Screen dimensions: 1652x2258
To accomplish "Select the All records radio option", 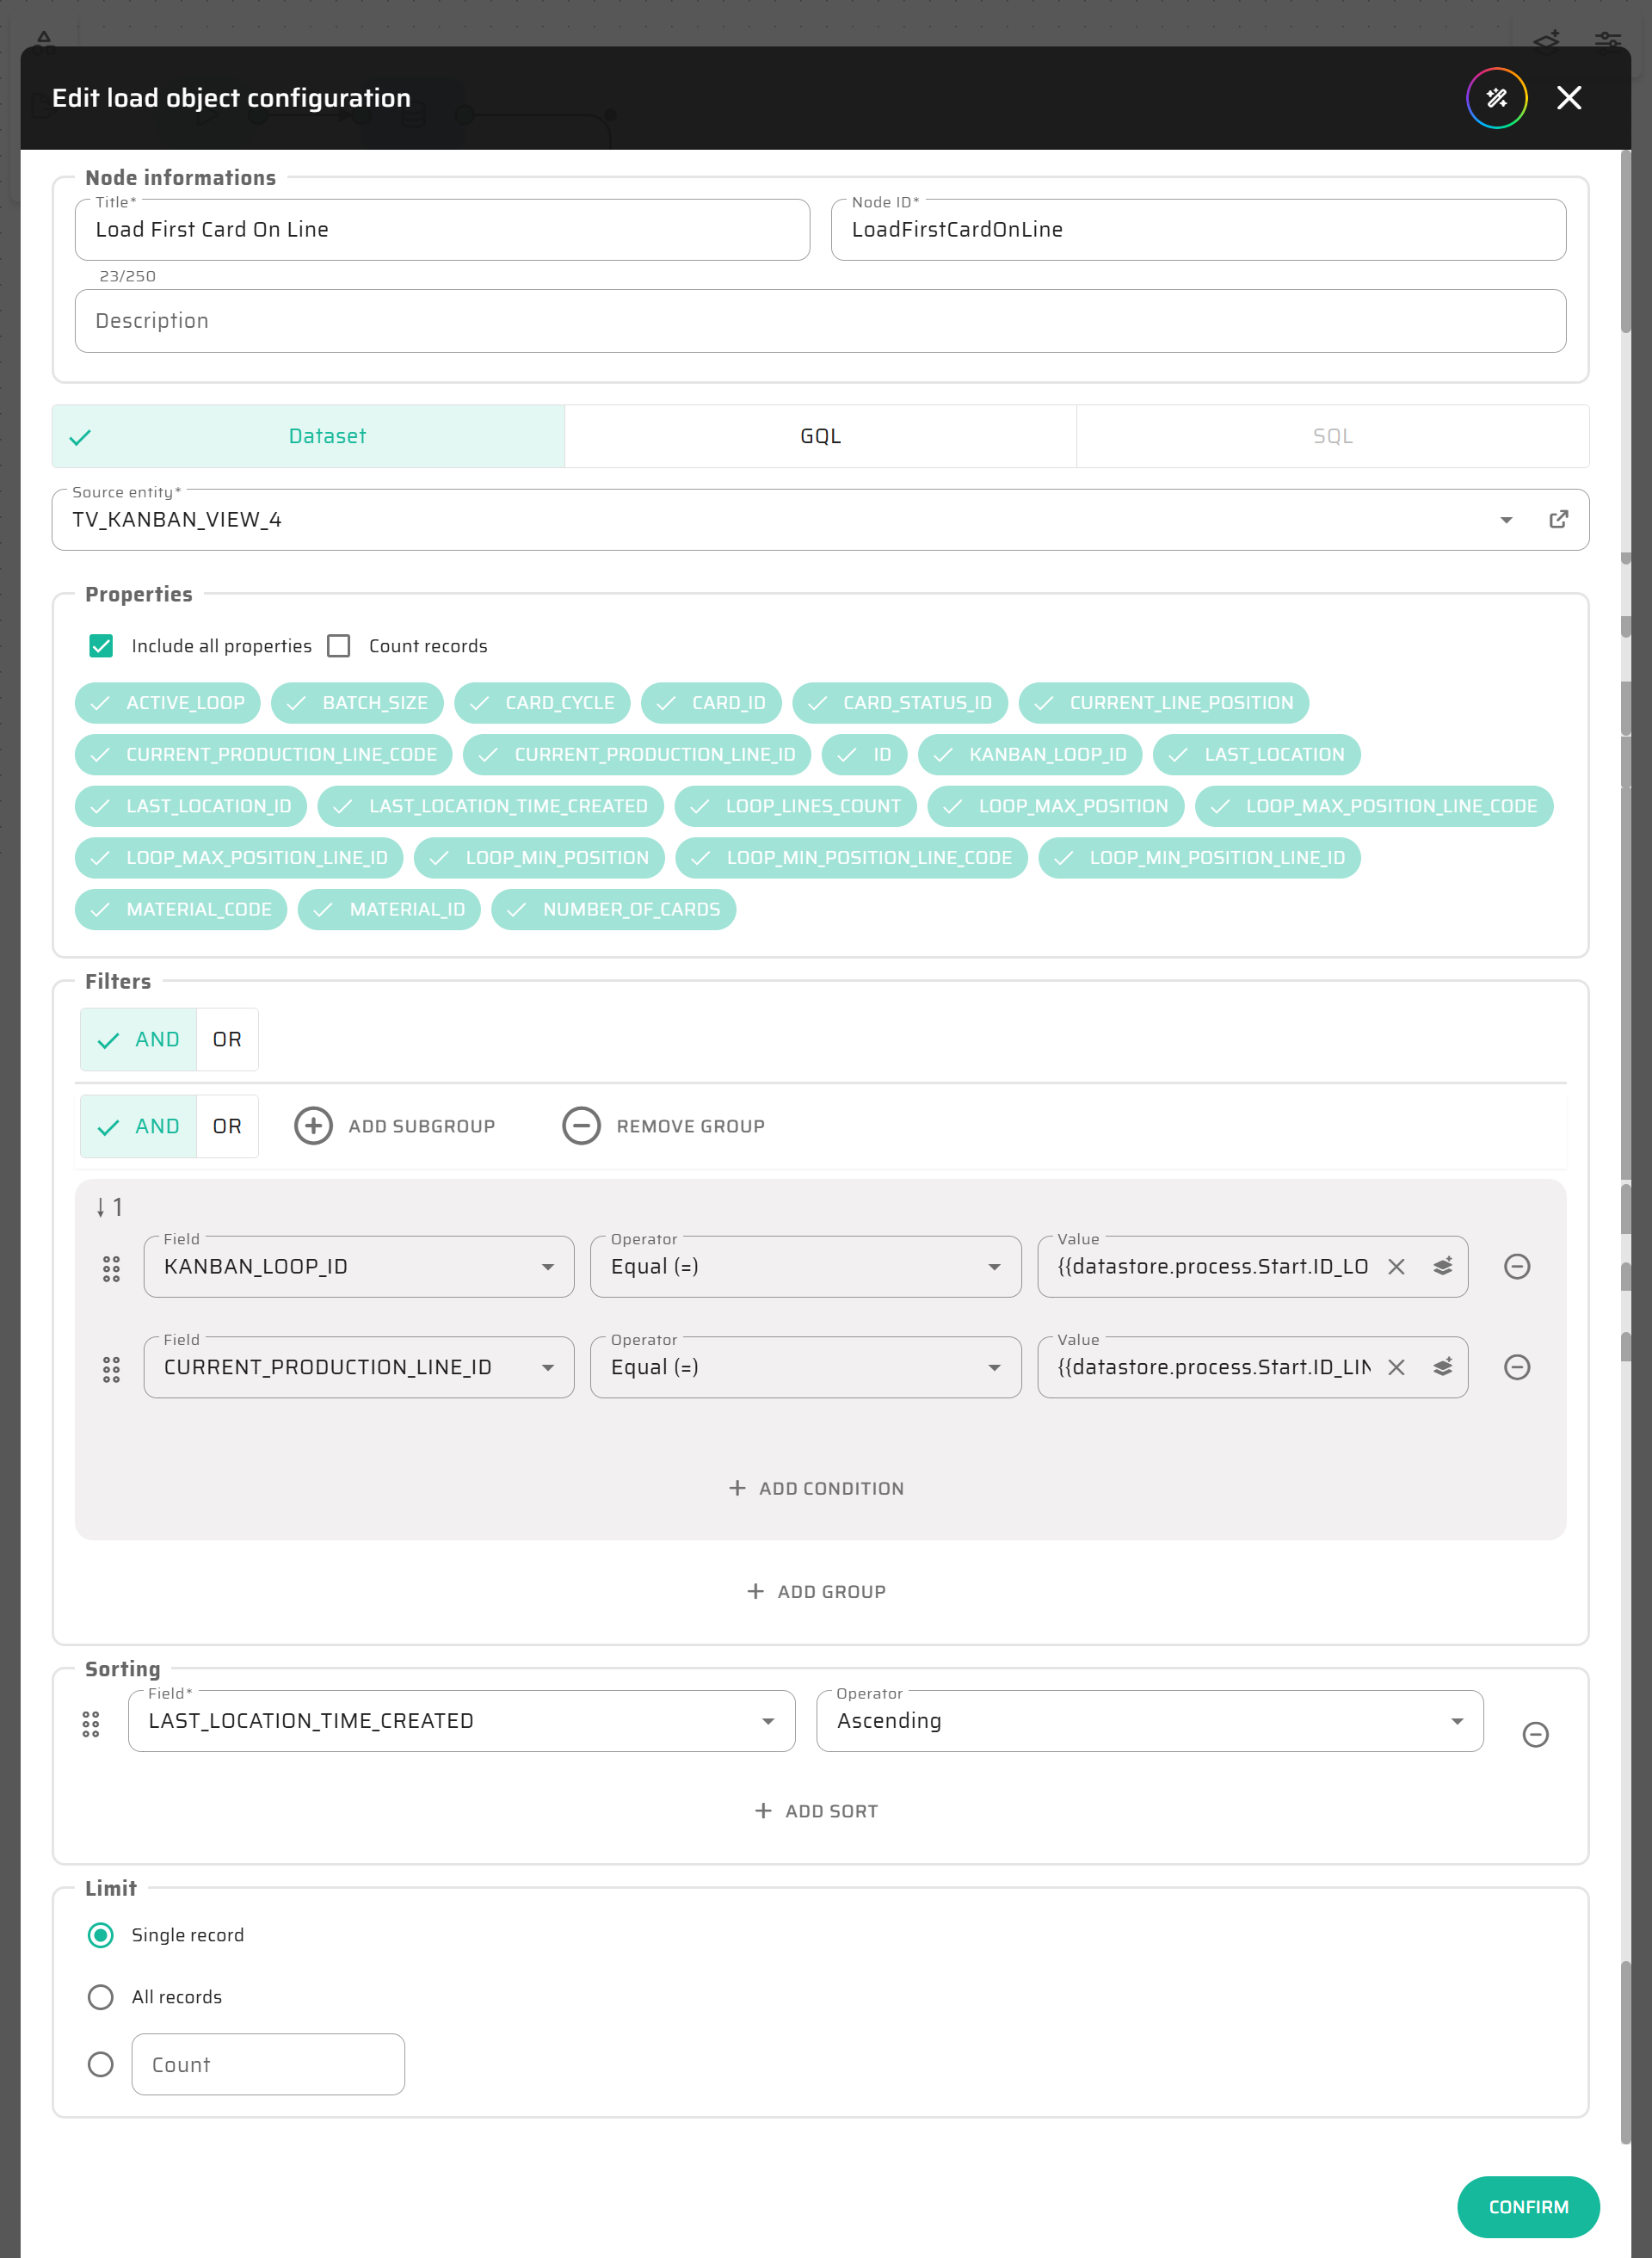I will pyautogui.click(x=101, y=1997).
